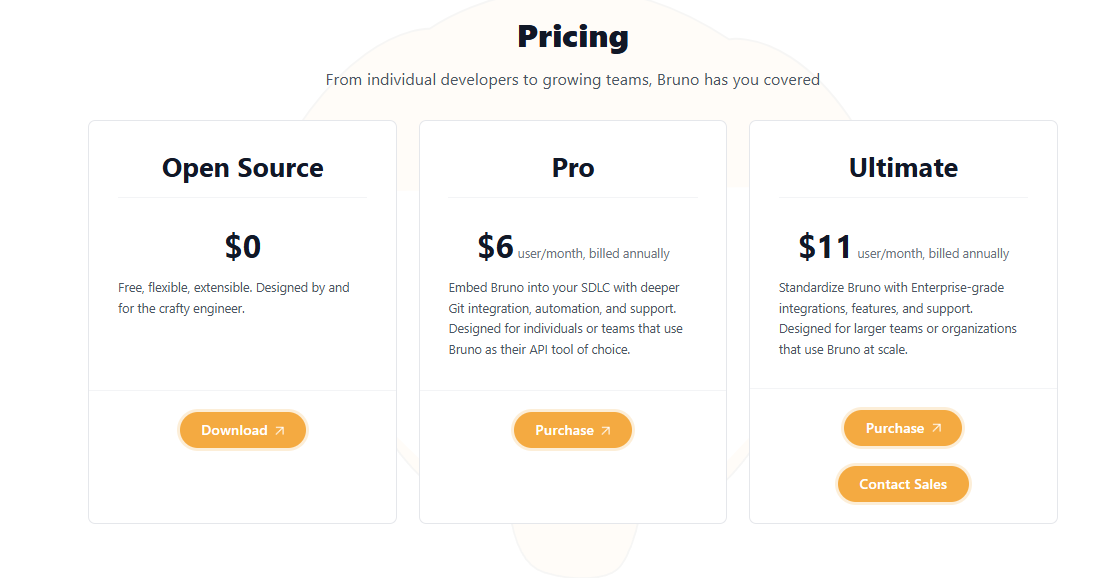
Task: Click the "Standardize Bruno with Enterprise-grade" description
Action: 898,318
